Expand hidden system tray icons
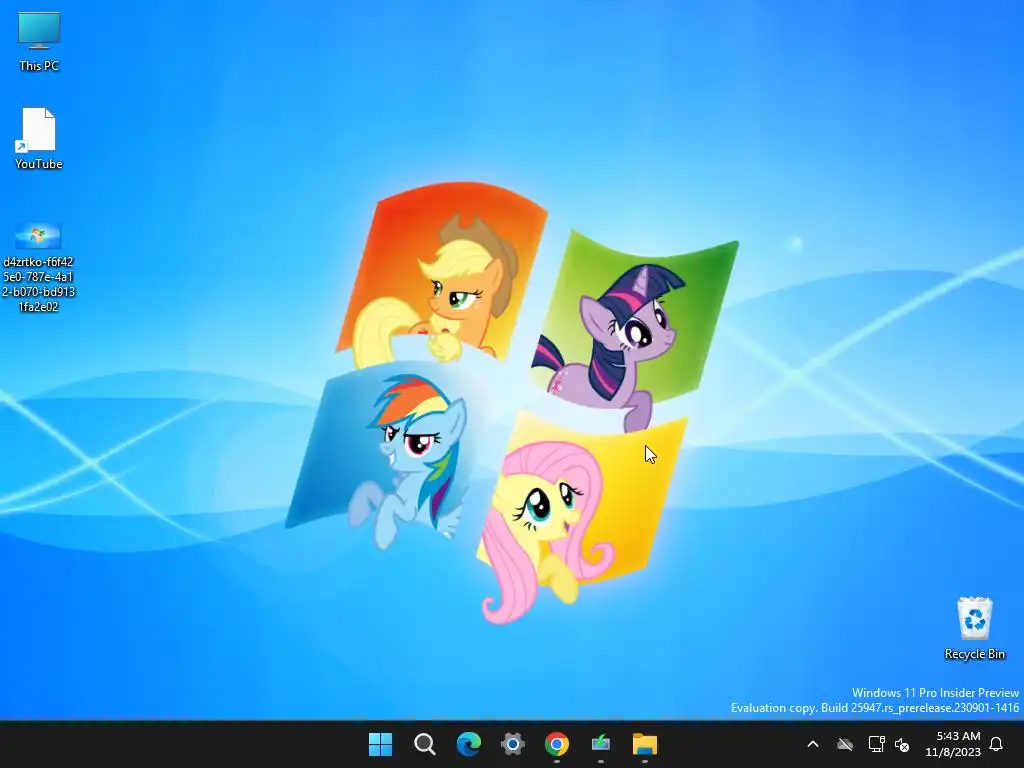 click(813, 744)
